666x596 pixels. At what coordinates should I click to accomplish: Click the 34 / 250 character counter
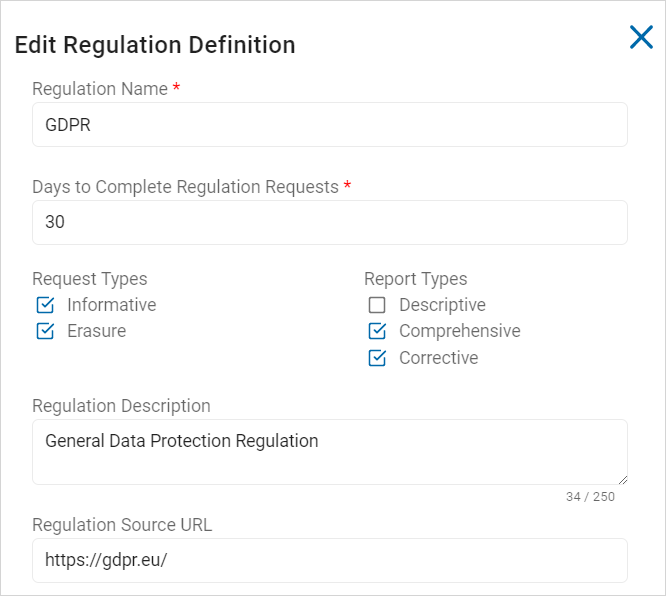coord(590,497)
